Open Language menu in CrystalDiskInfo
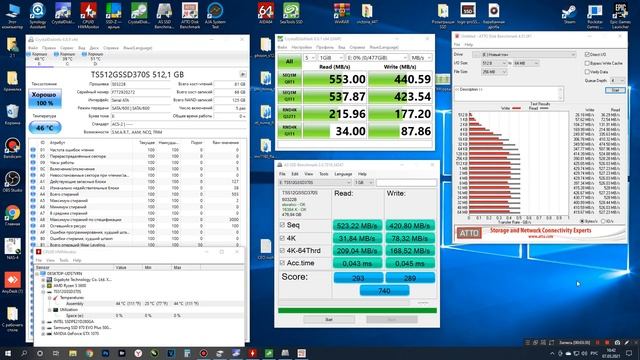Viewport: 640px width, 360px height. coord(138,48)
